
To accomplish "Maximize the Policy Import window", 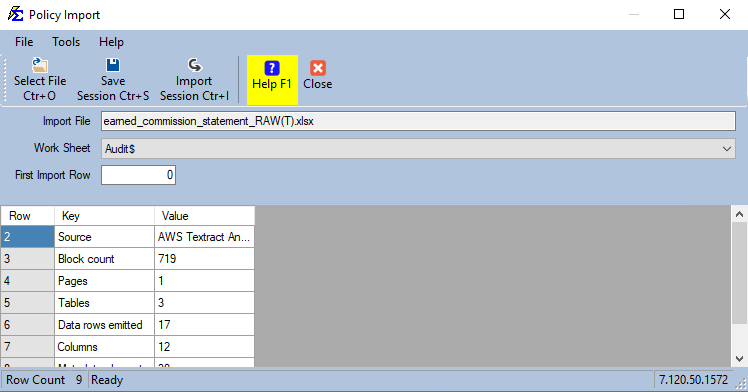I will [x=679, y=14].
